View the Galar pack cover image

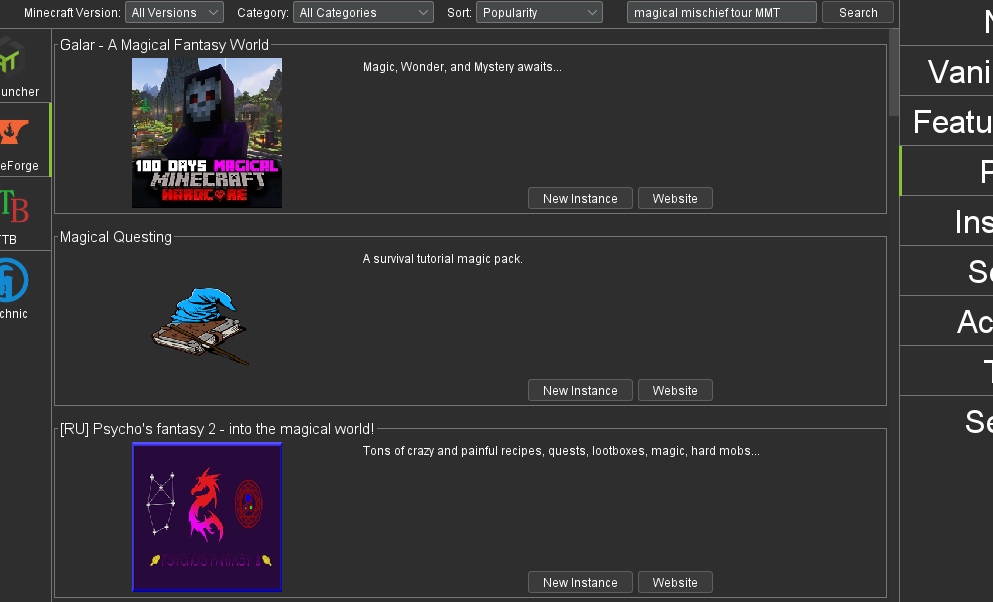tap(206, 133)
